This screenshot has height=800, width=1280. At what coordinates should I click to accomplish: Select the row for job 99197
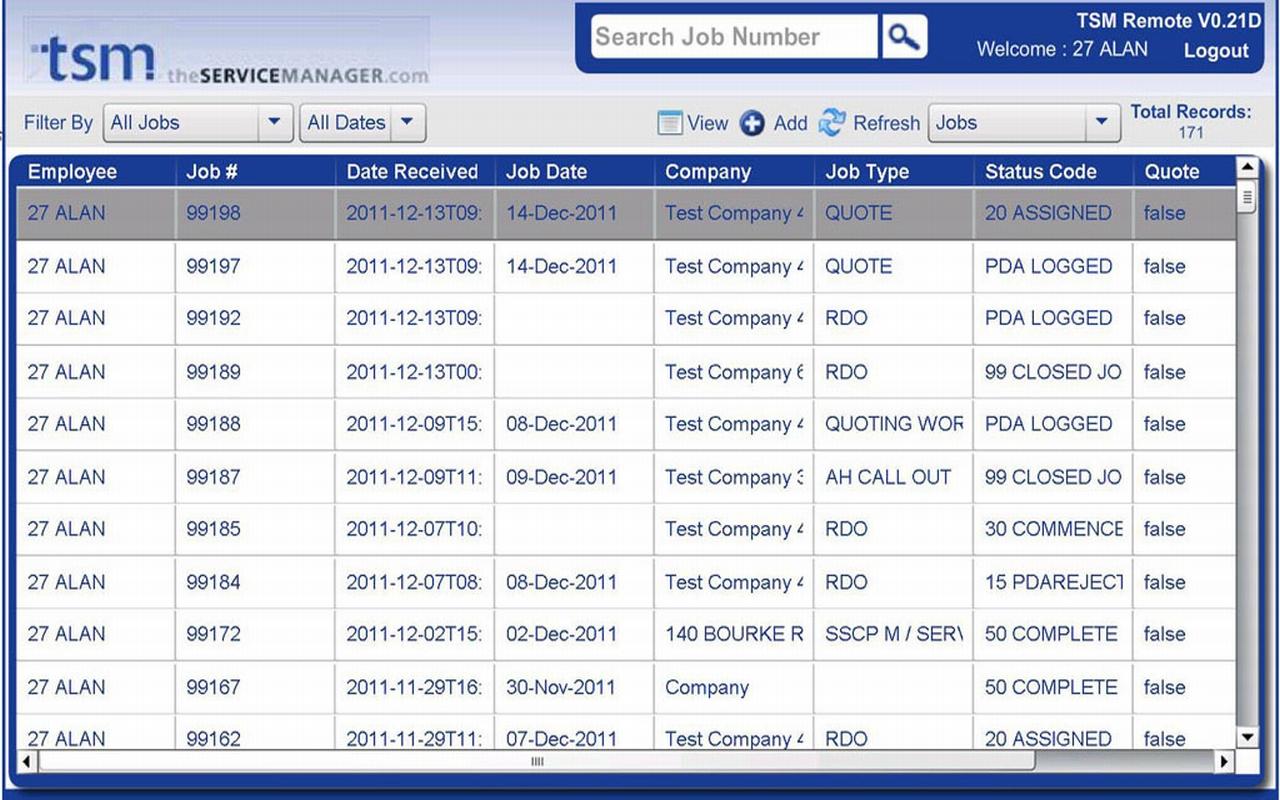tap(213, 267)
